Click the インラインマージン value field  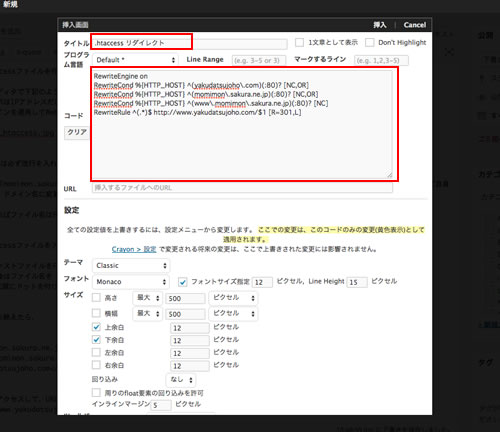coord(161,405)
